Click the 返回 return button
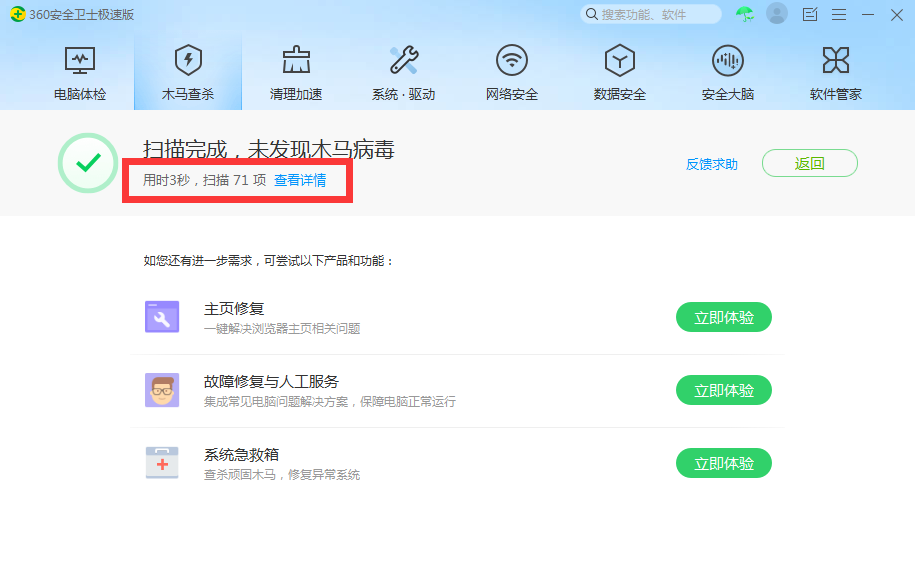This screenshot has height=575, width=915. click(809, 163)
